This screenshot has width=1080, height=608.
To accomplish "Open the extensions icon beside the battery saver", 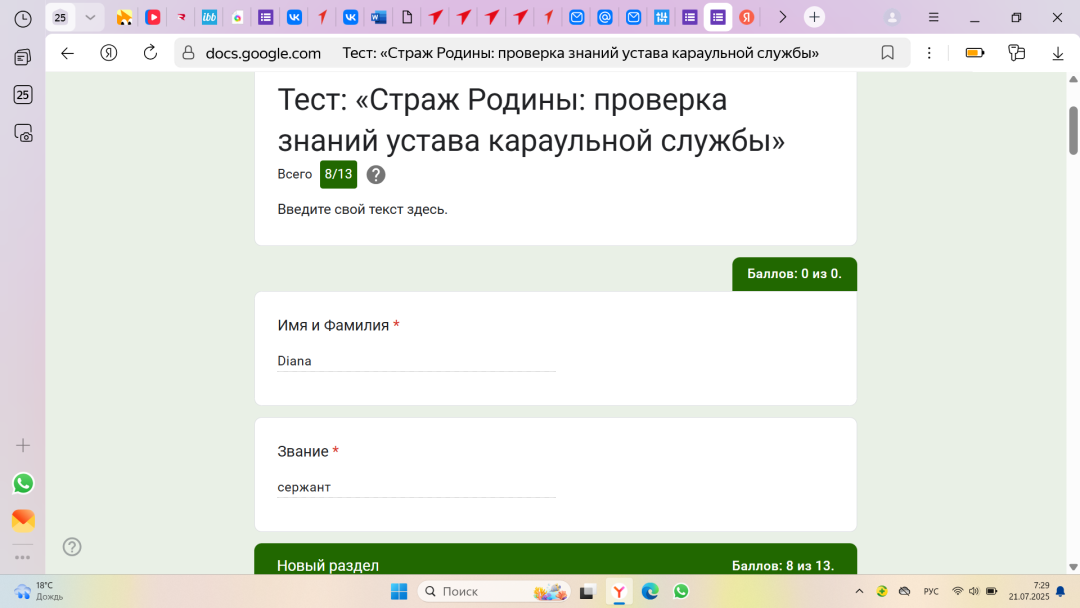I will (x=1017, y=53).
